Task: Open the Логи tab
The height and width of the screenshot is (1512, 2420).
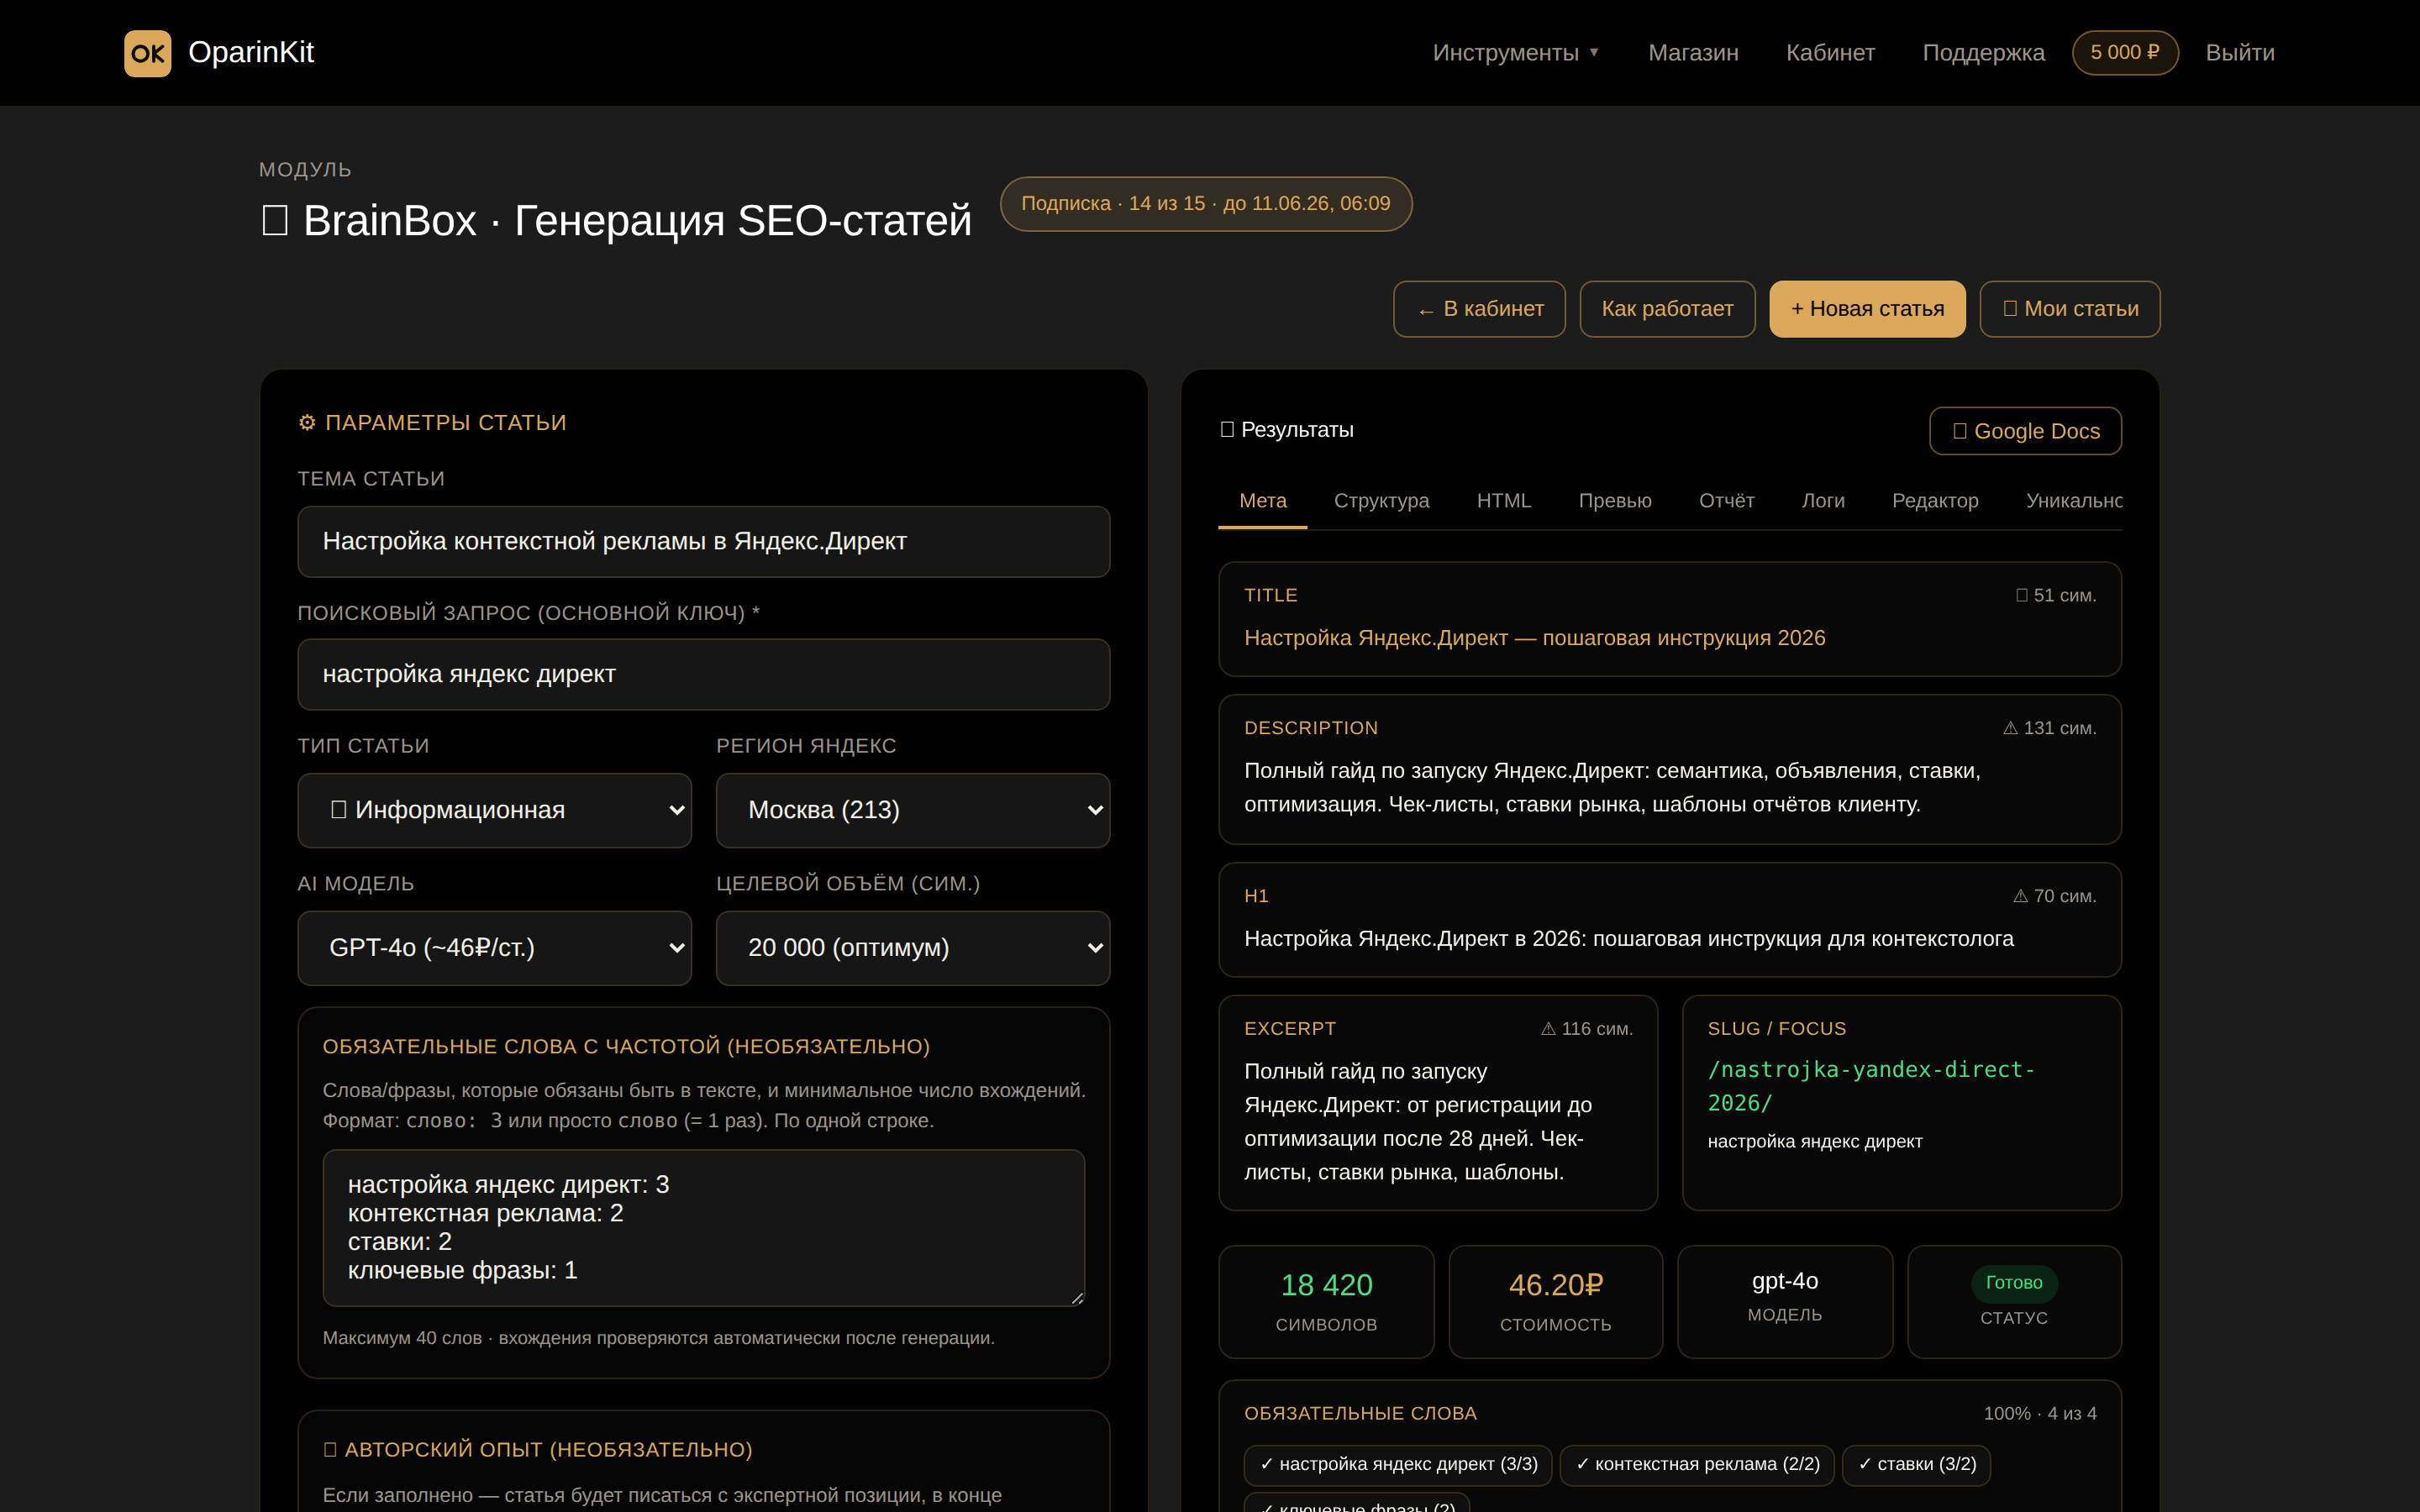Action: [1822, 501]
